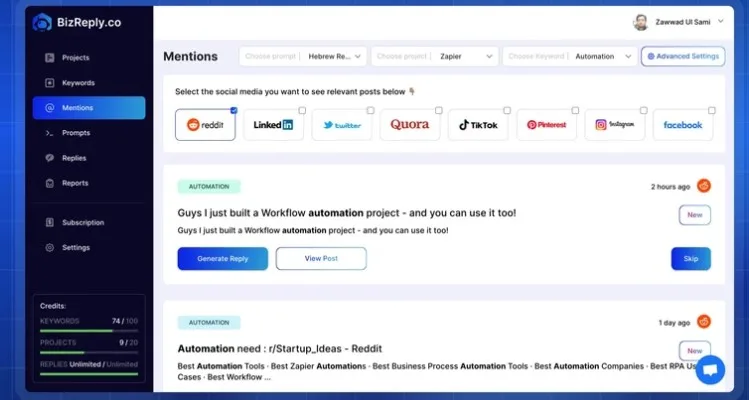Click the Mentions @ icon
Screen dimensions: 749x400
(x=50, y=108)
